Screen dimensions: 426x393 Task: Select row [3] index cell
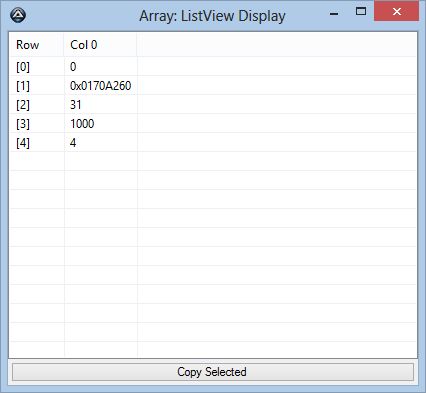pyautogui.click(x=23, y=124)
